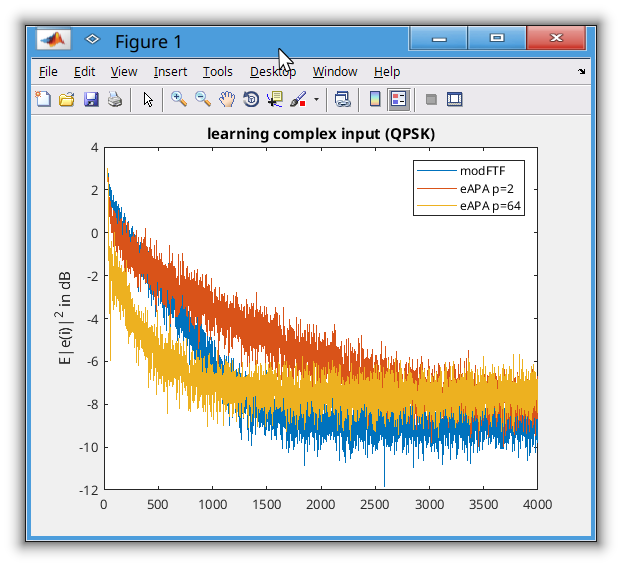622x567 pixels.
Task: Open the File menu
Action: pyautogui.click(x=48, y=72)
